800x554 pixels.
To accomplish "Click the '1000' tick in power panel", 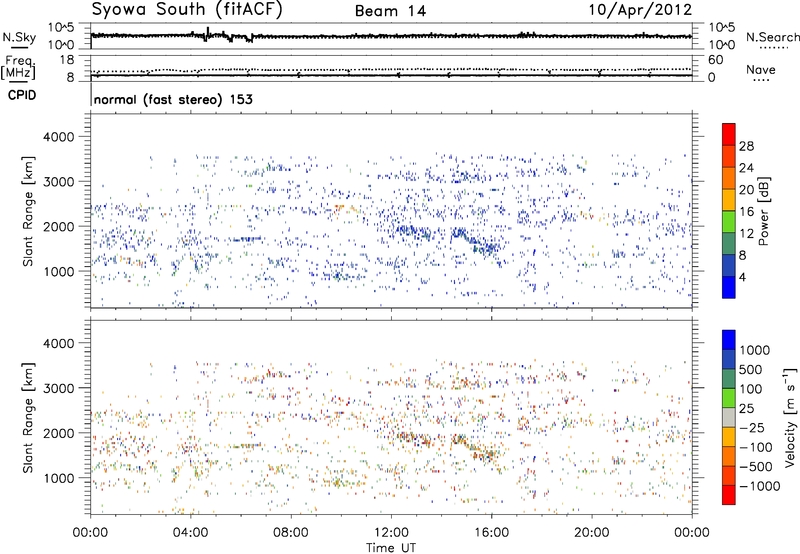I will 59,271.
